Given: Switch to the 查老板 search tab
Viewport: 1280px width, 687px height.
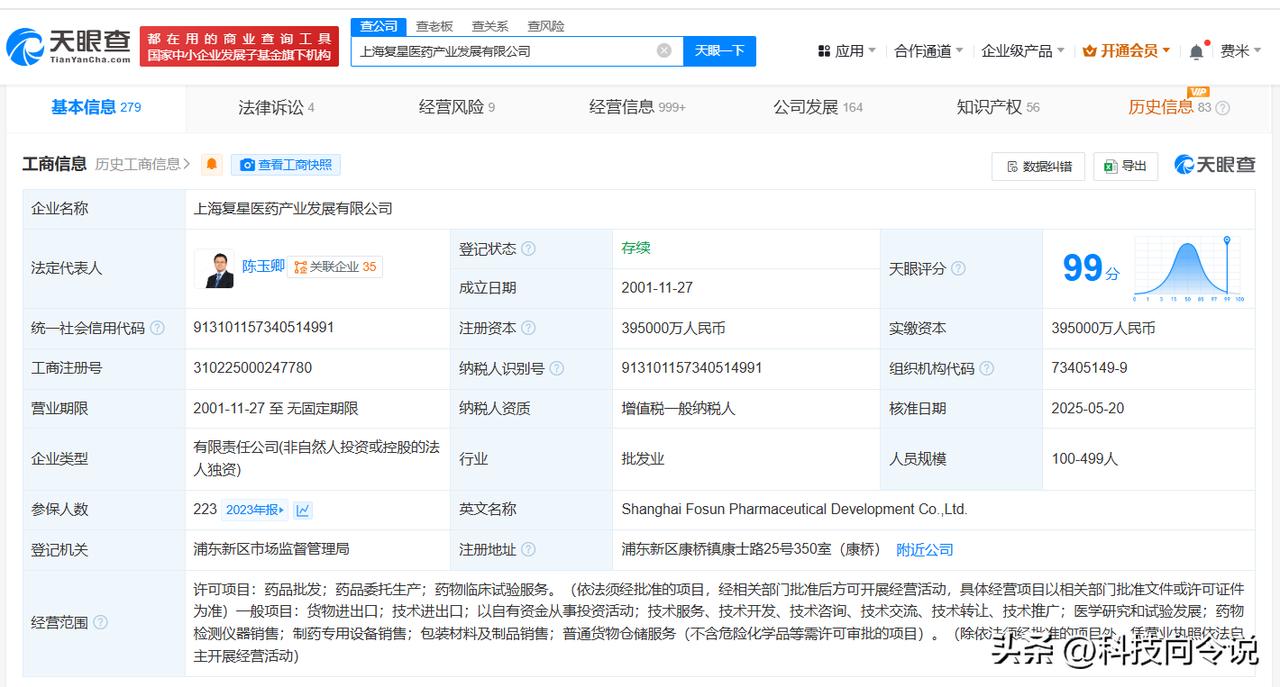Looking at the screenshot, I should [434, 26].
